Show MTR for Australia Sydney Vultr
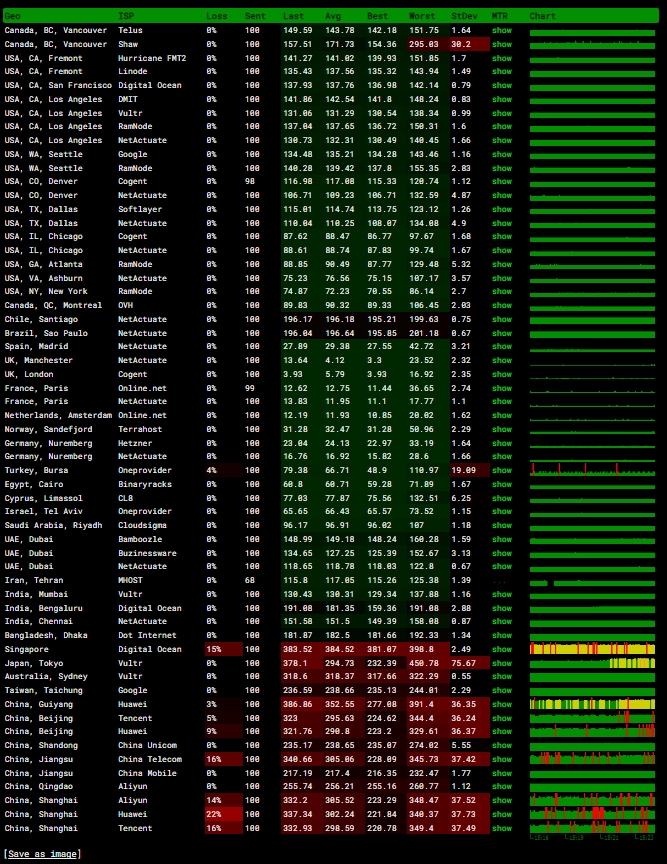The width and height of the screenshot is (667, 864). point(502,676)
